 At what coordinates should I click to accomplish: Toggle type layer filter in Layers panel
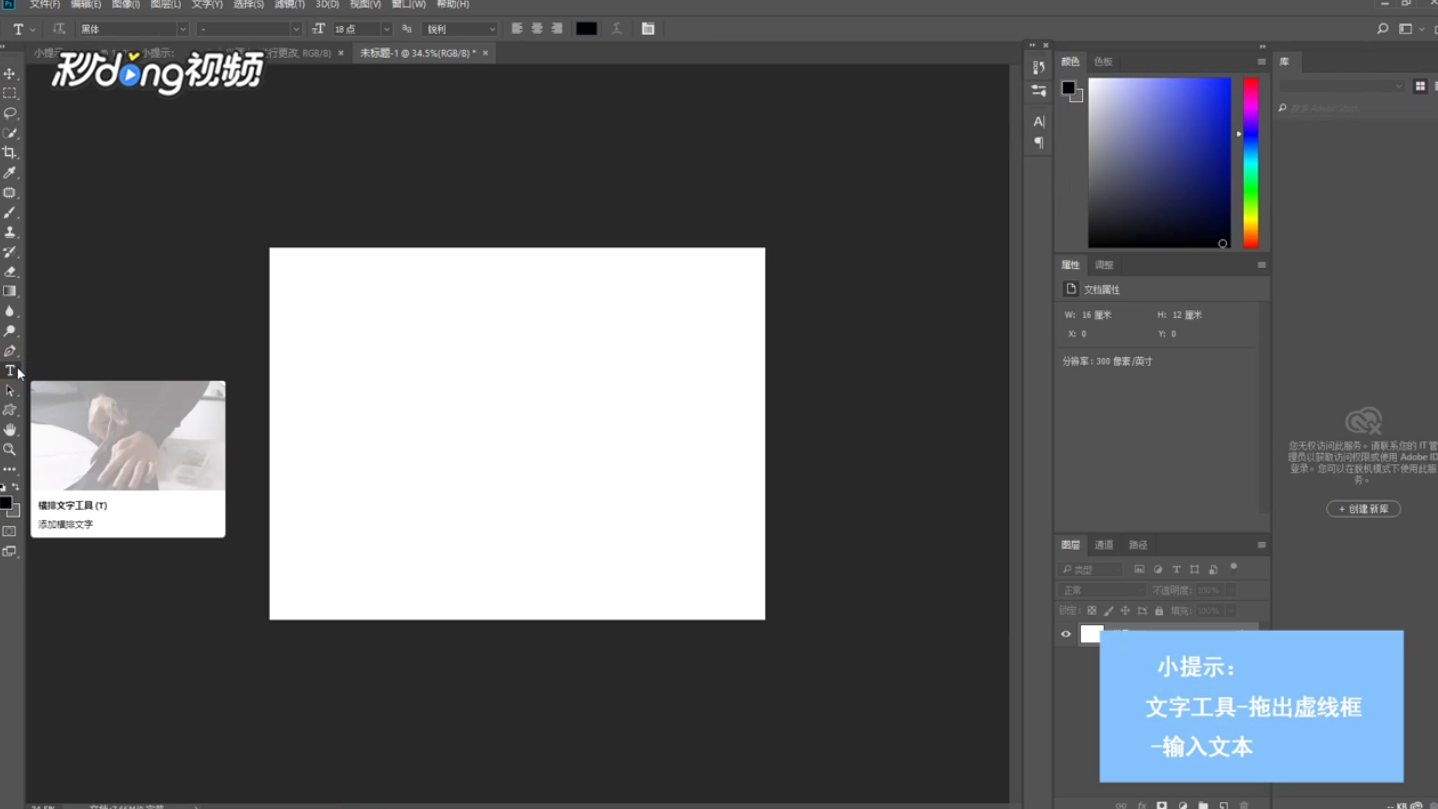[1176, 569]
